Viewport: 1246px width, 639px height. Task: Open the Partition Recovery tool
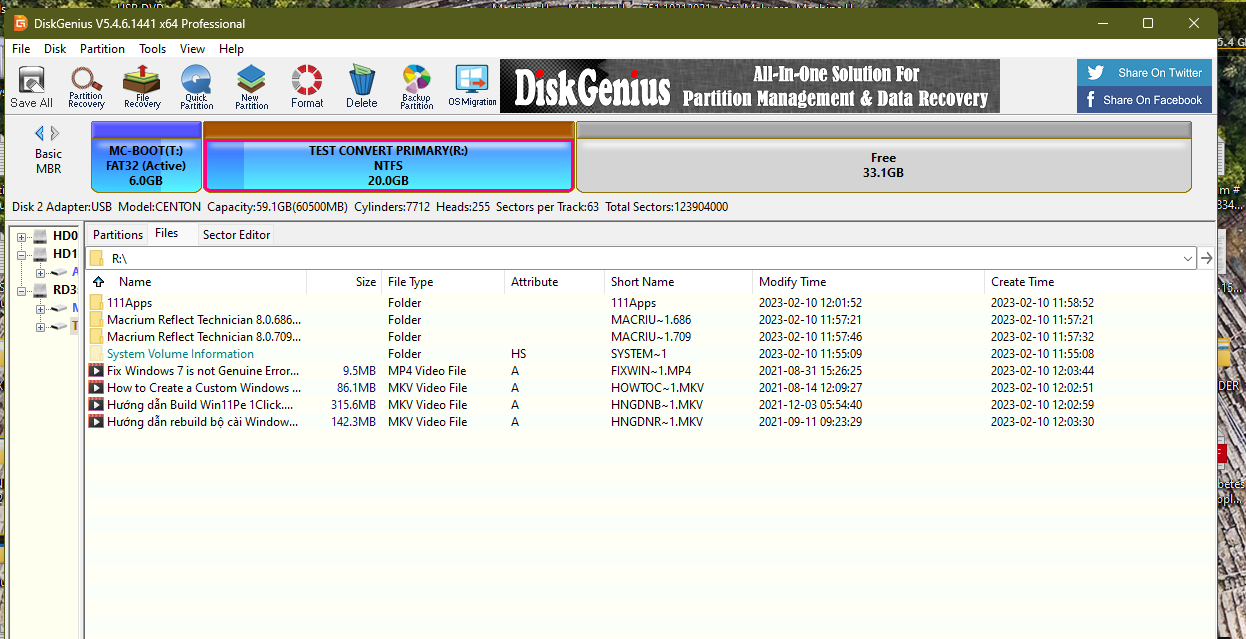click(86, 87)
